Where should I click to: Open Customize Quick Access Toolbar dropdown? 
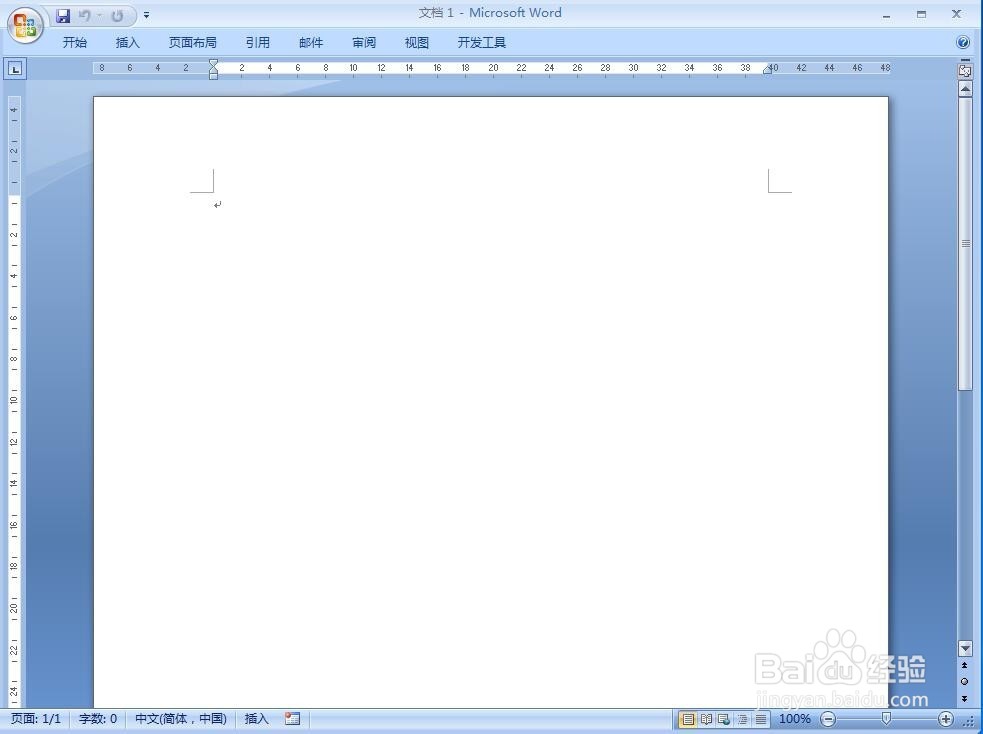[x=146, y=15]
